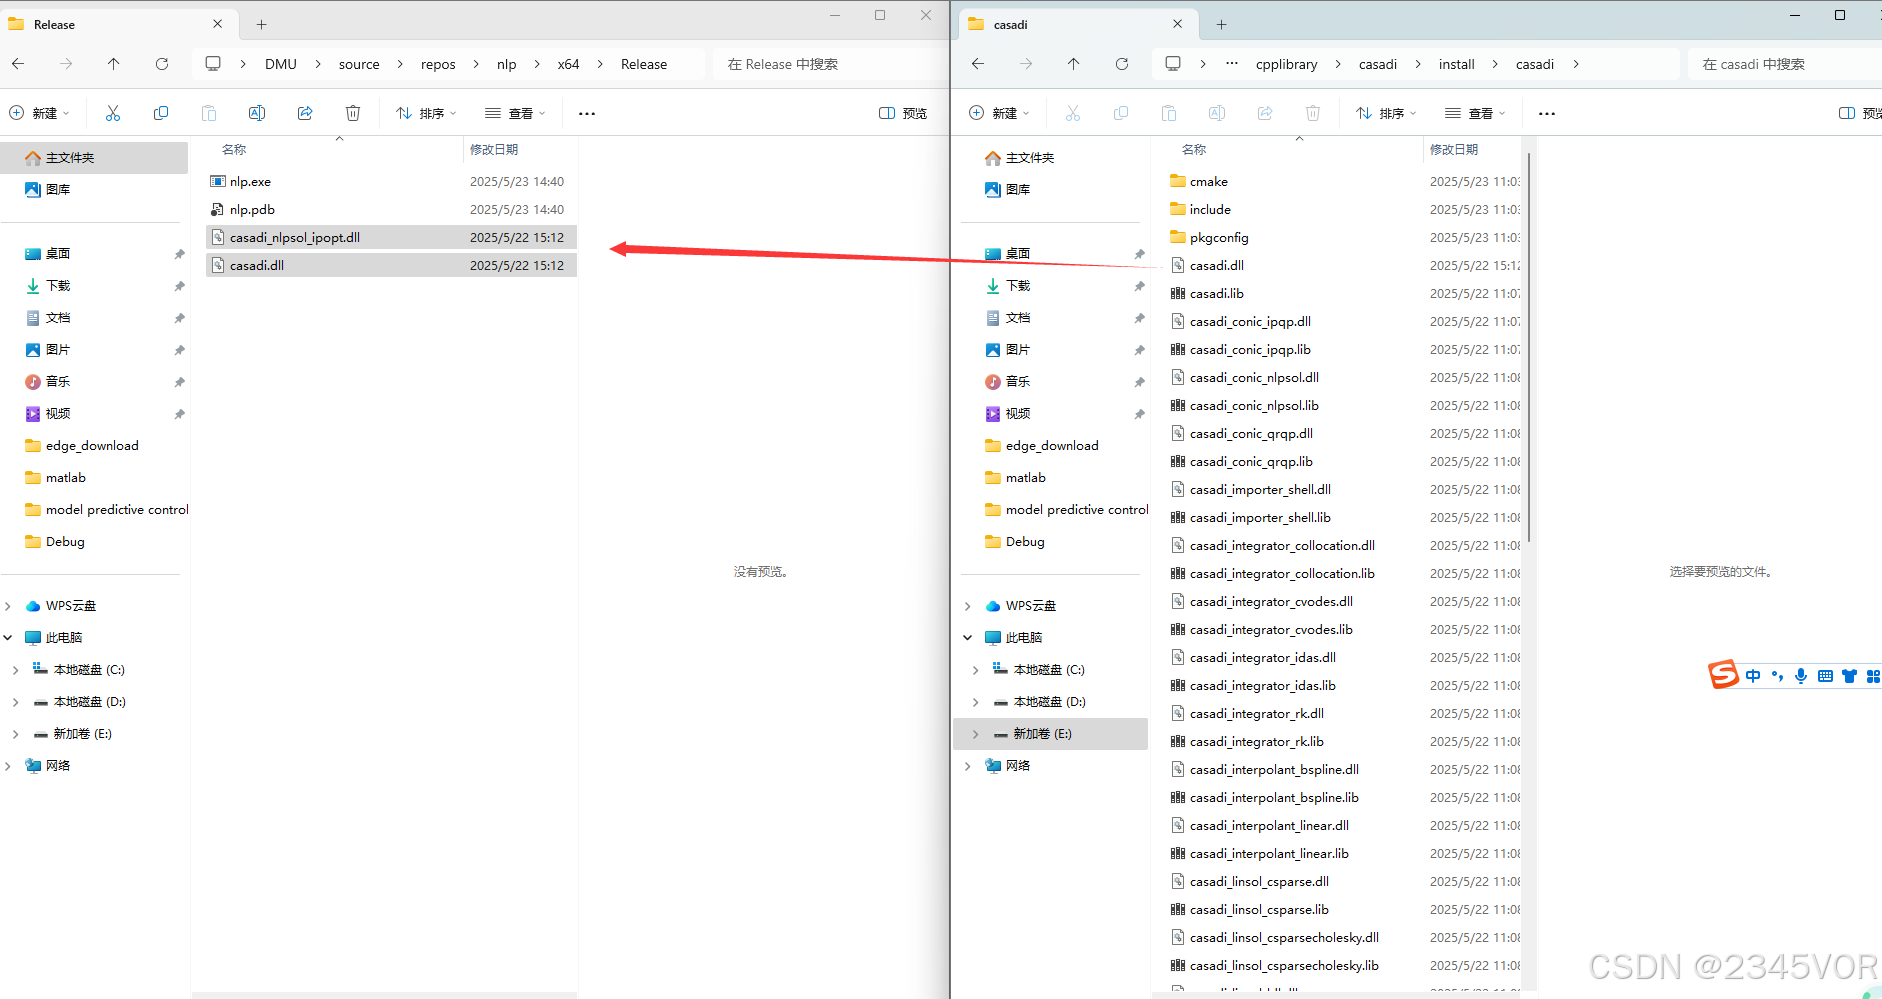
Task: Unpin 下载 using its pin icon in the sidebar
Action: [178, 285]
